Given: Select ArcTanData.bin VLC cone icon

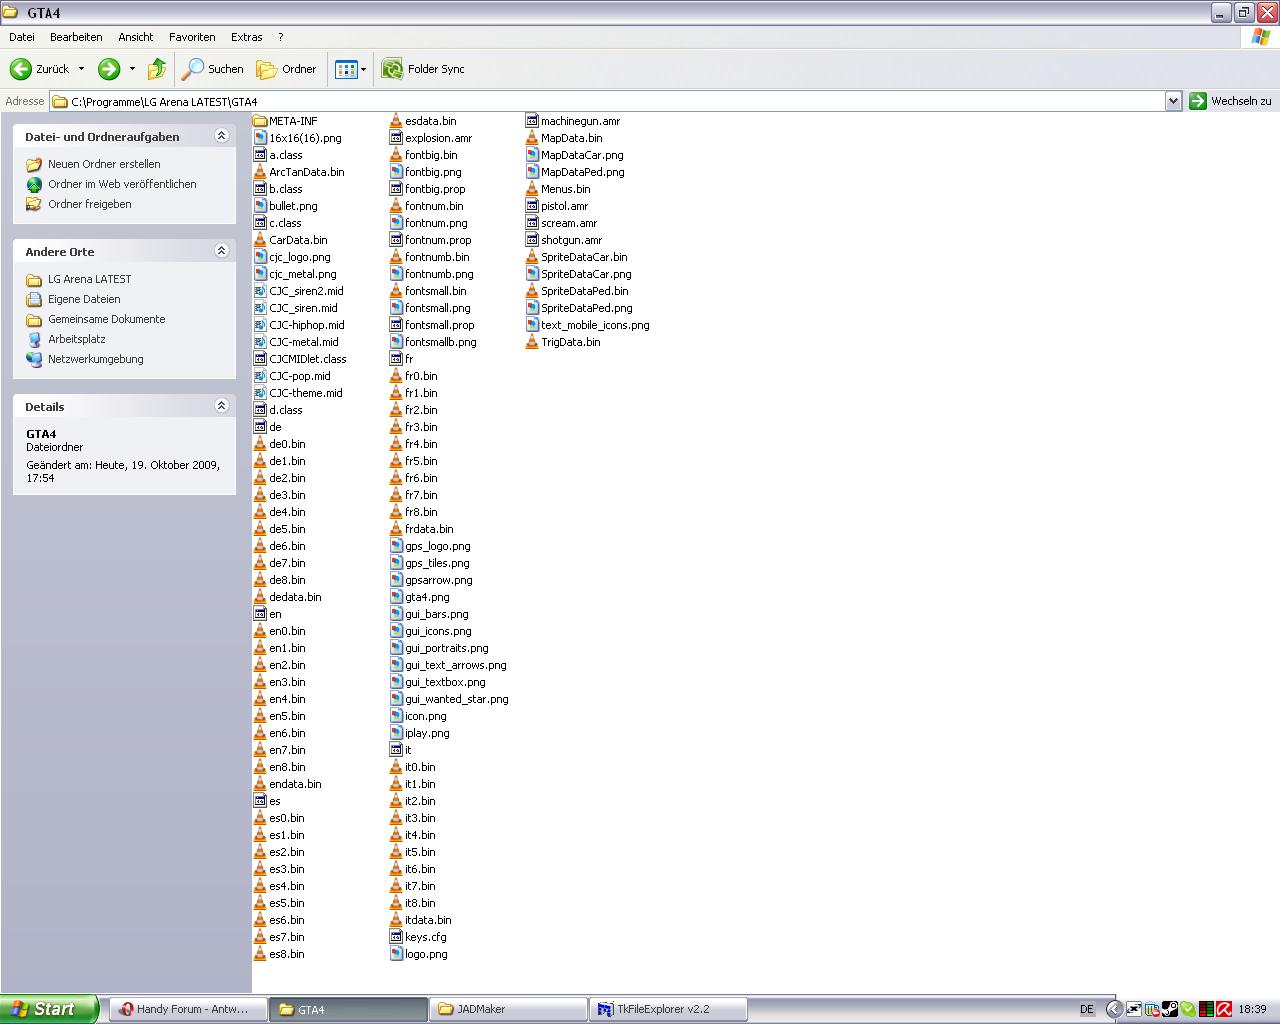Looking at the screenshot, I should 260,172.
